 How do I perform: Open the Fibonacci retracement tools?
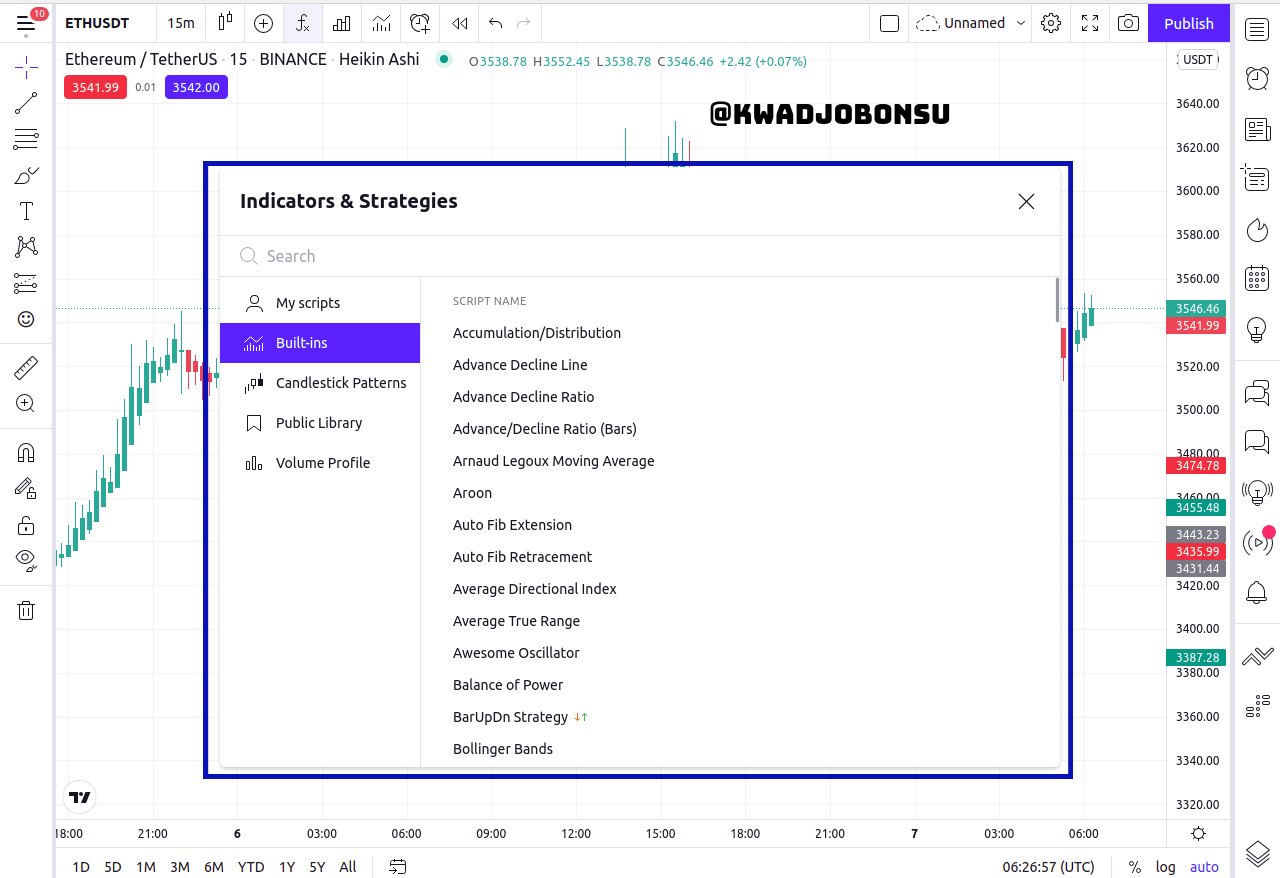[26, 139]
